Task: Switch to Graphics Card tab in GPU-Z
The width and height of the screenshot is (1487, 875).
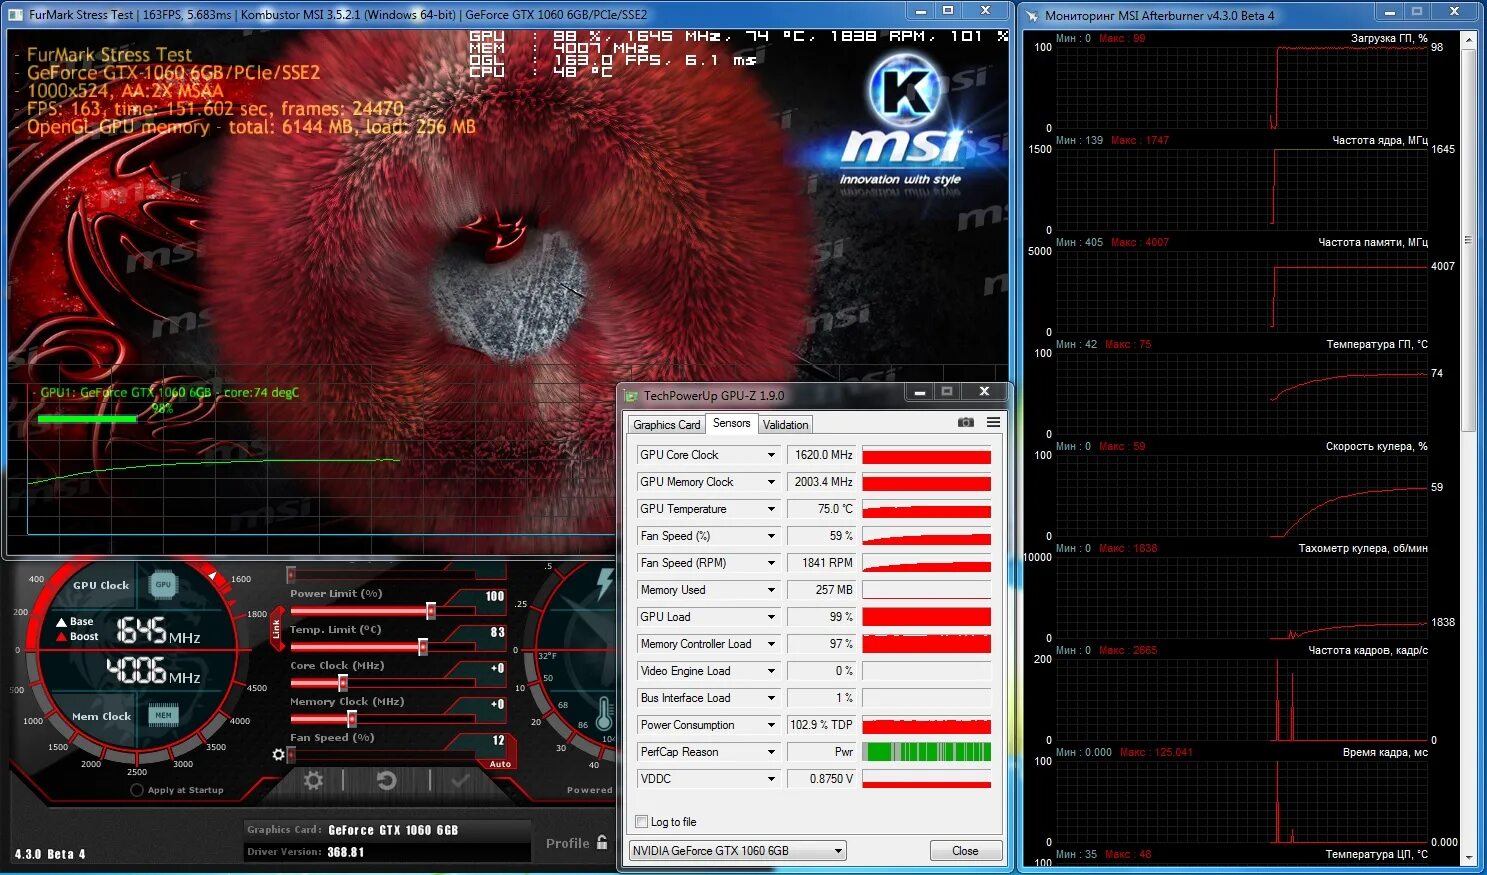Action: (x=667, y=425)
